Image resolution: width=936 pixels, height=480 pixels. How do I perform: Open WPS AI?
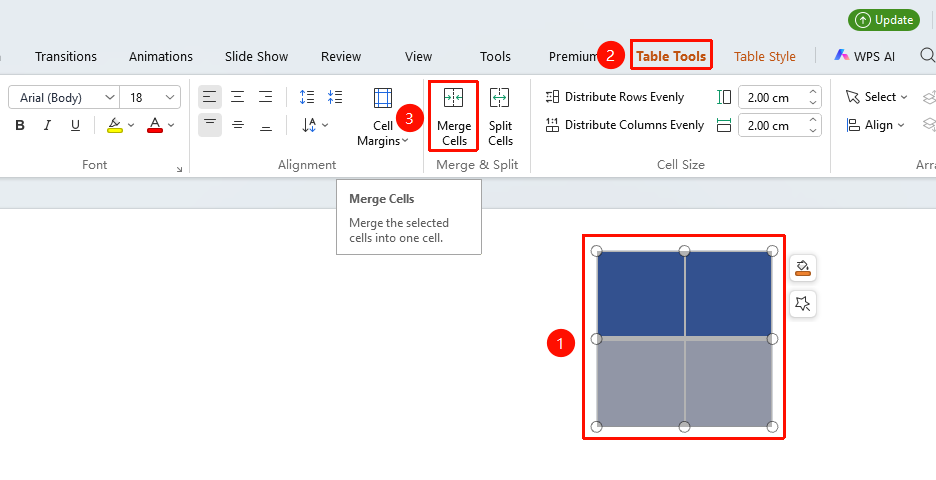864,56
